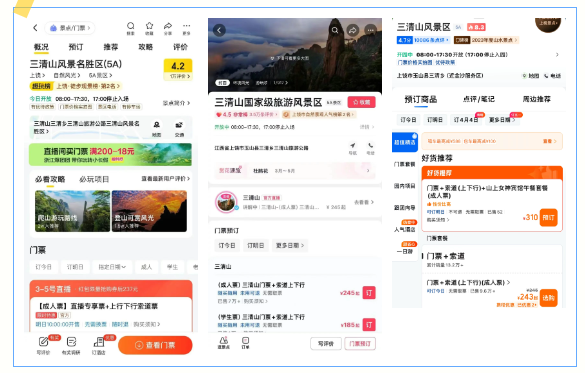Tap 写评价 pencil icon in bottom bar

click(x=43, y=341)
